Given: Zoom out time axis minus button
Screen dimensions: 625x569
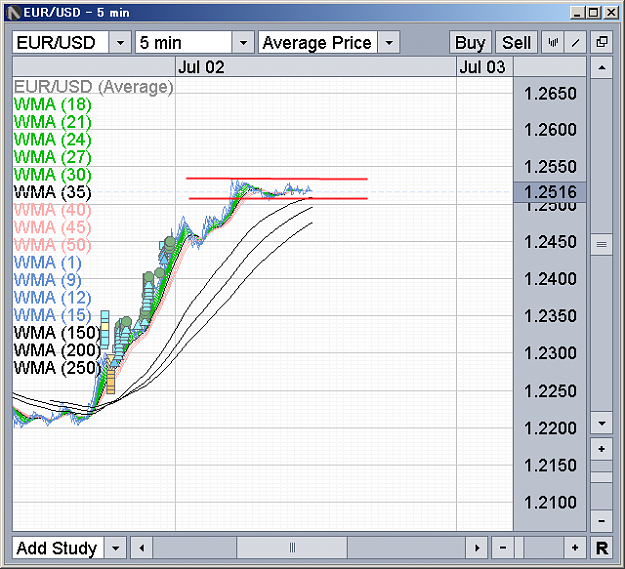Looking at the screenshot, I should 503,548.
